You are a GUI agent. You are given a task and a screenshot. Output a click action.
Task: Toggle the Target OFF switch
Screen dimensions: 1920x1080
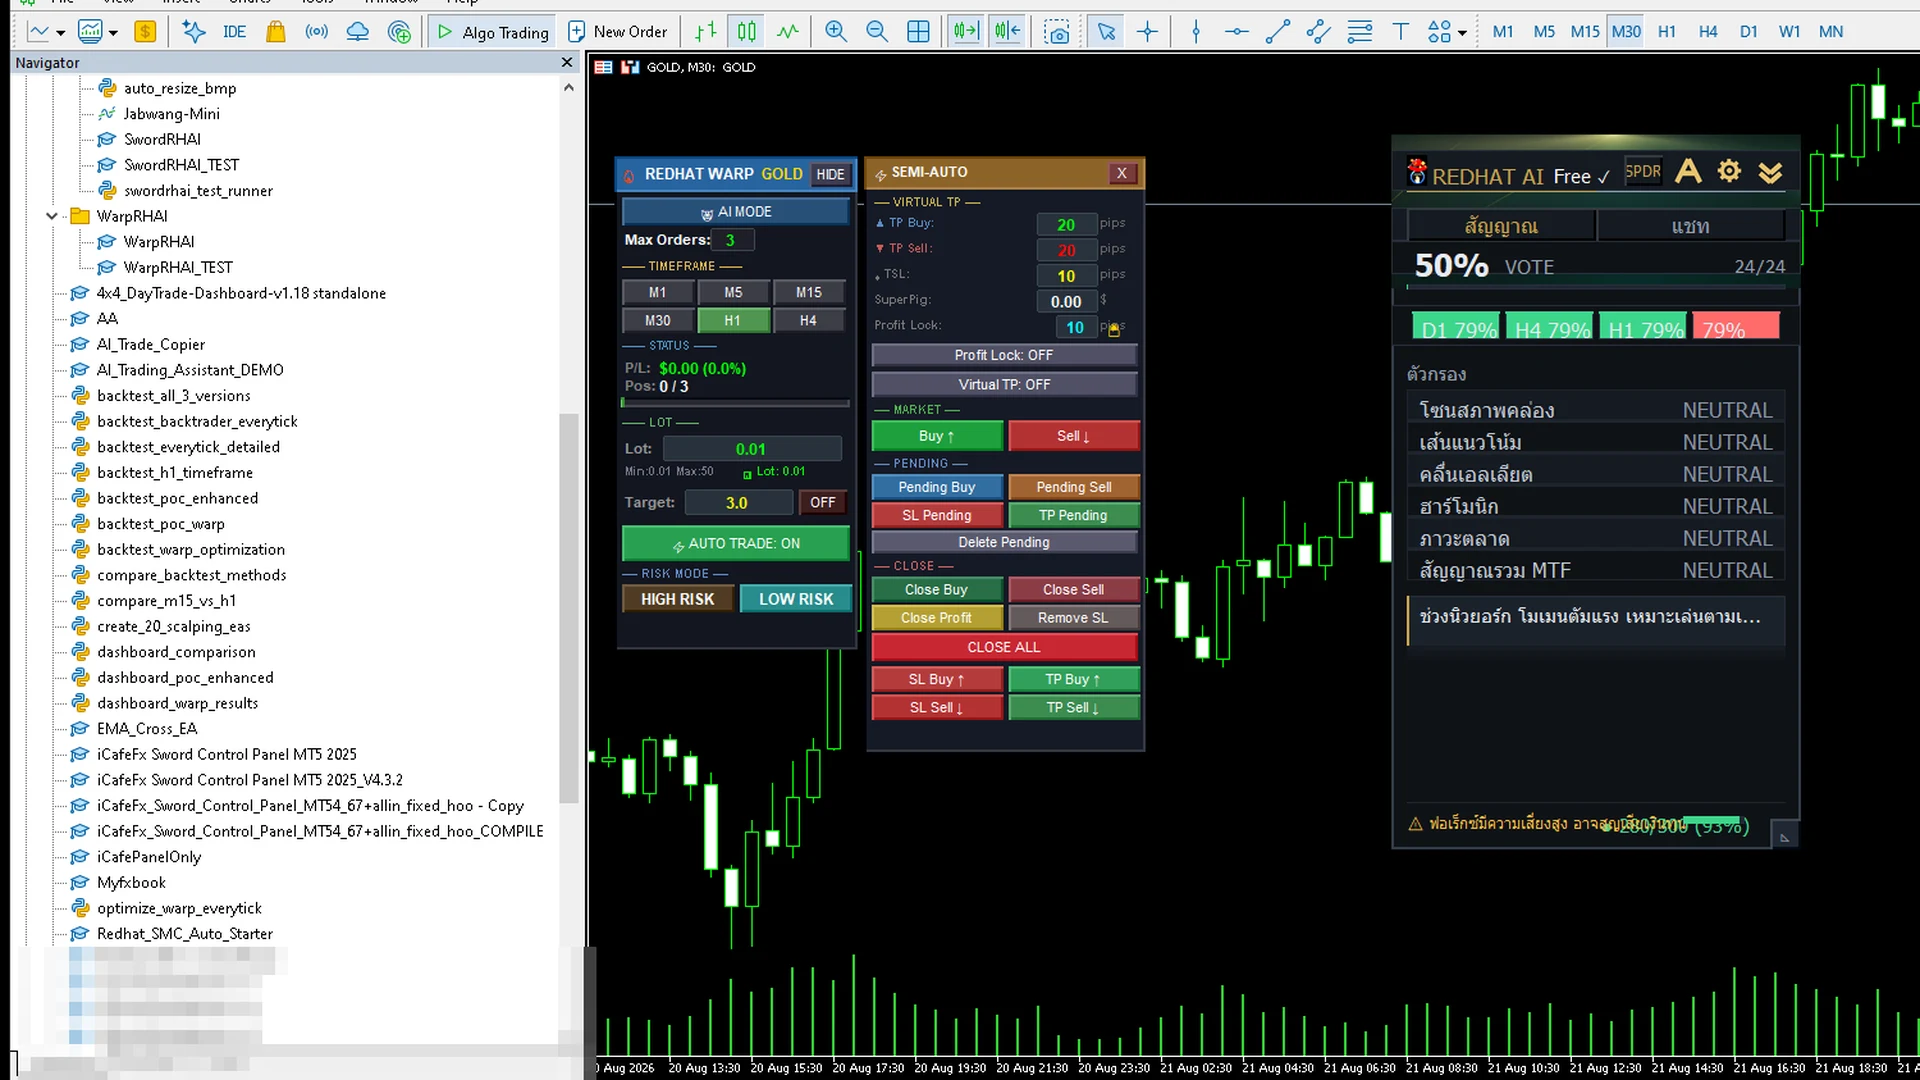[x=823, y=502]
